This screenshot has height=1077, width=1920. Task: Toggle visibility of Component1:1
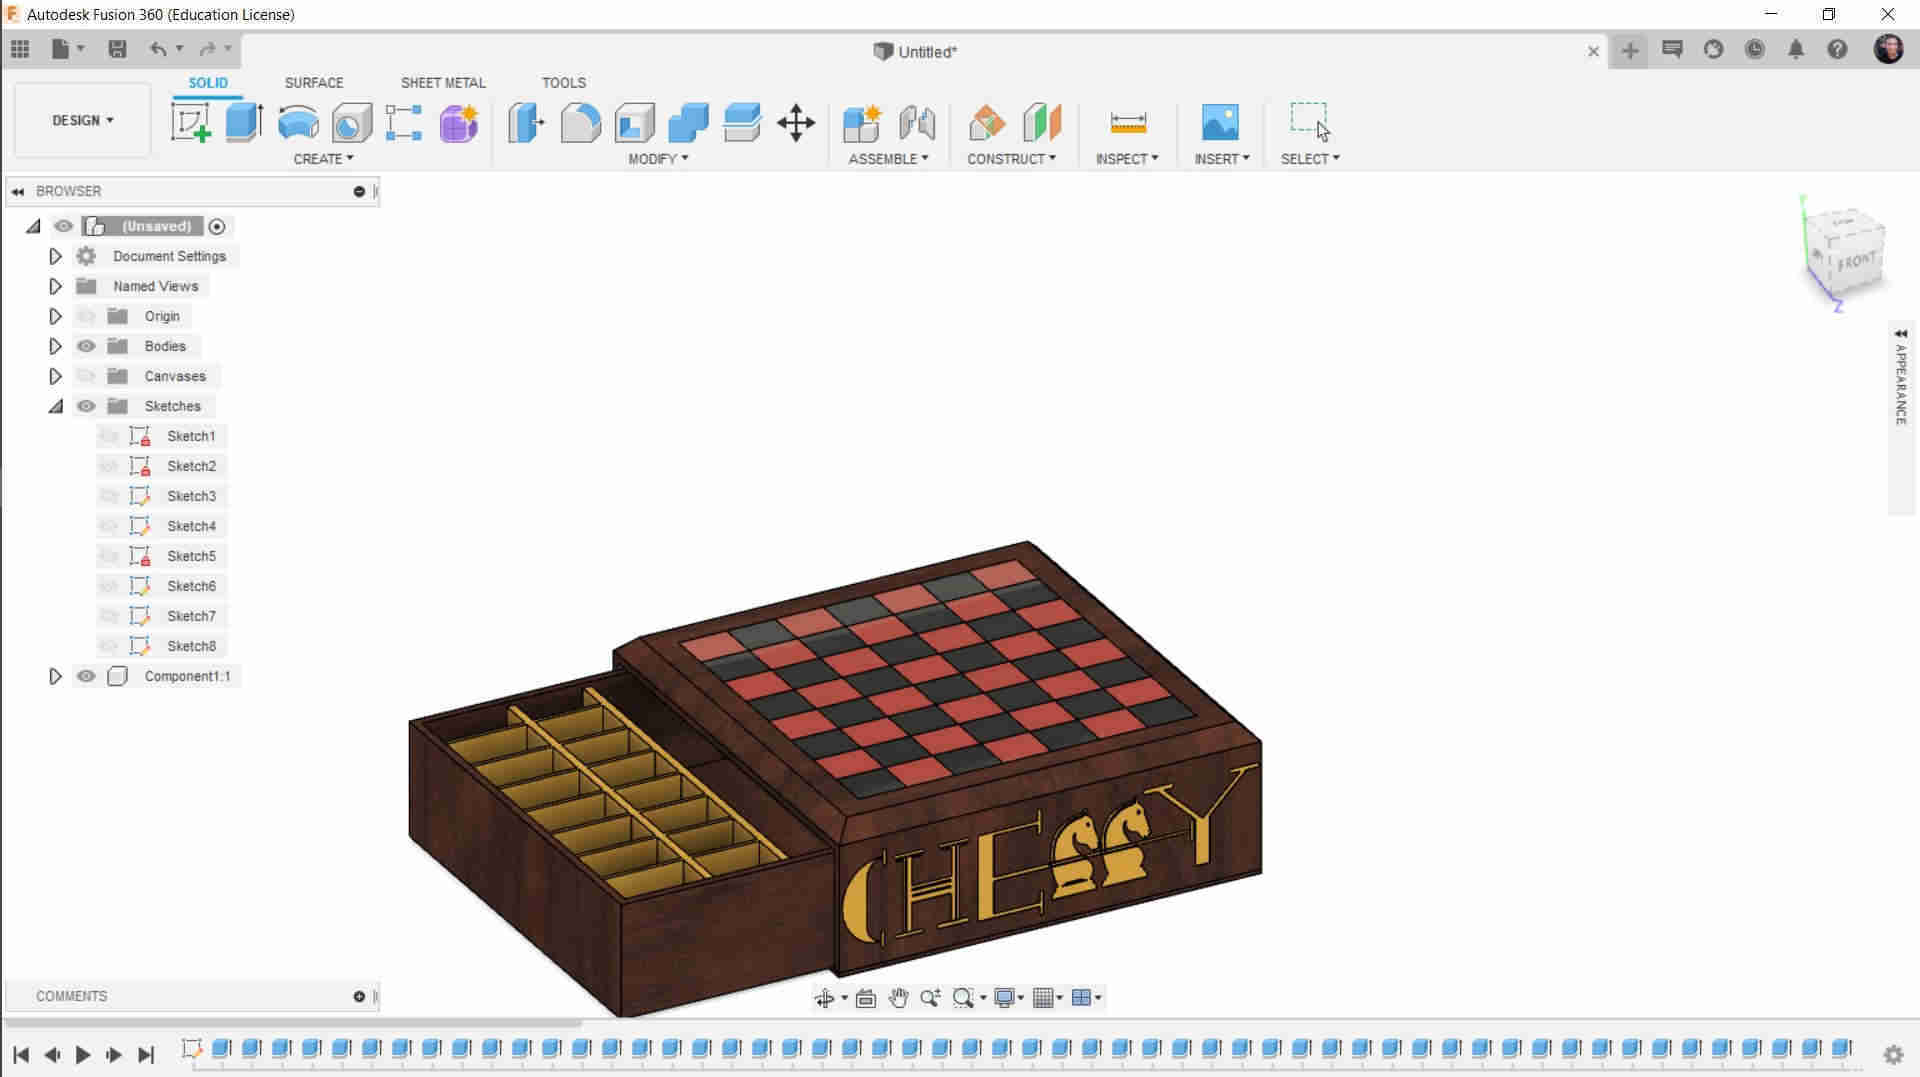(x=87, y=676)
